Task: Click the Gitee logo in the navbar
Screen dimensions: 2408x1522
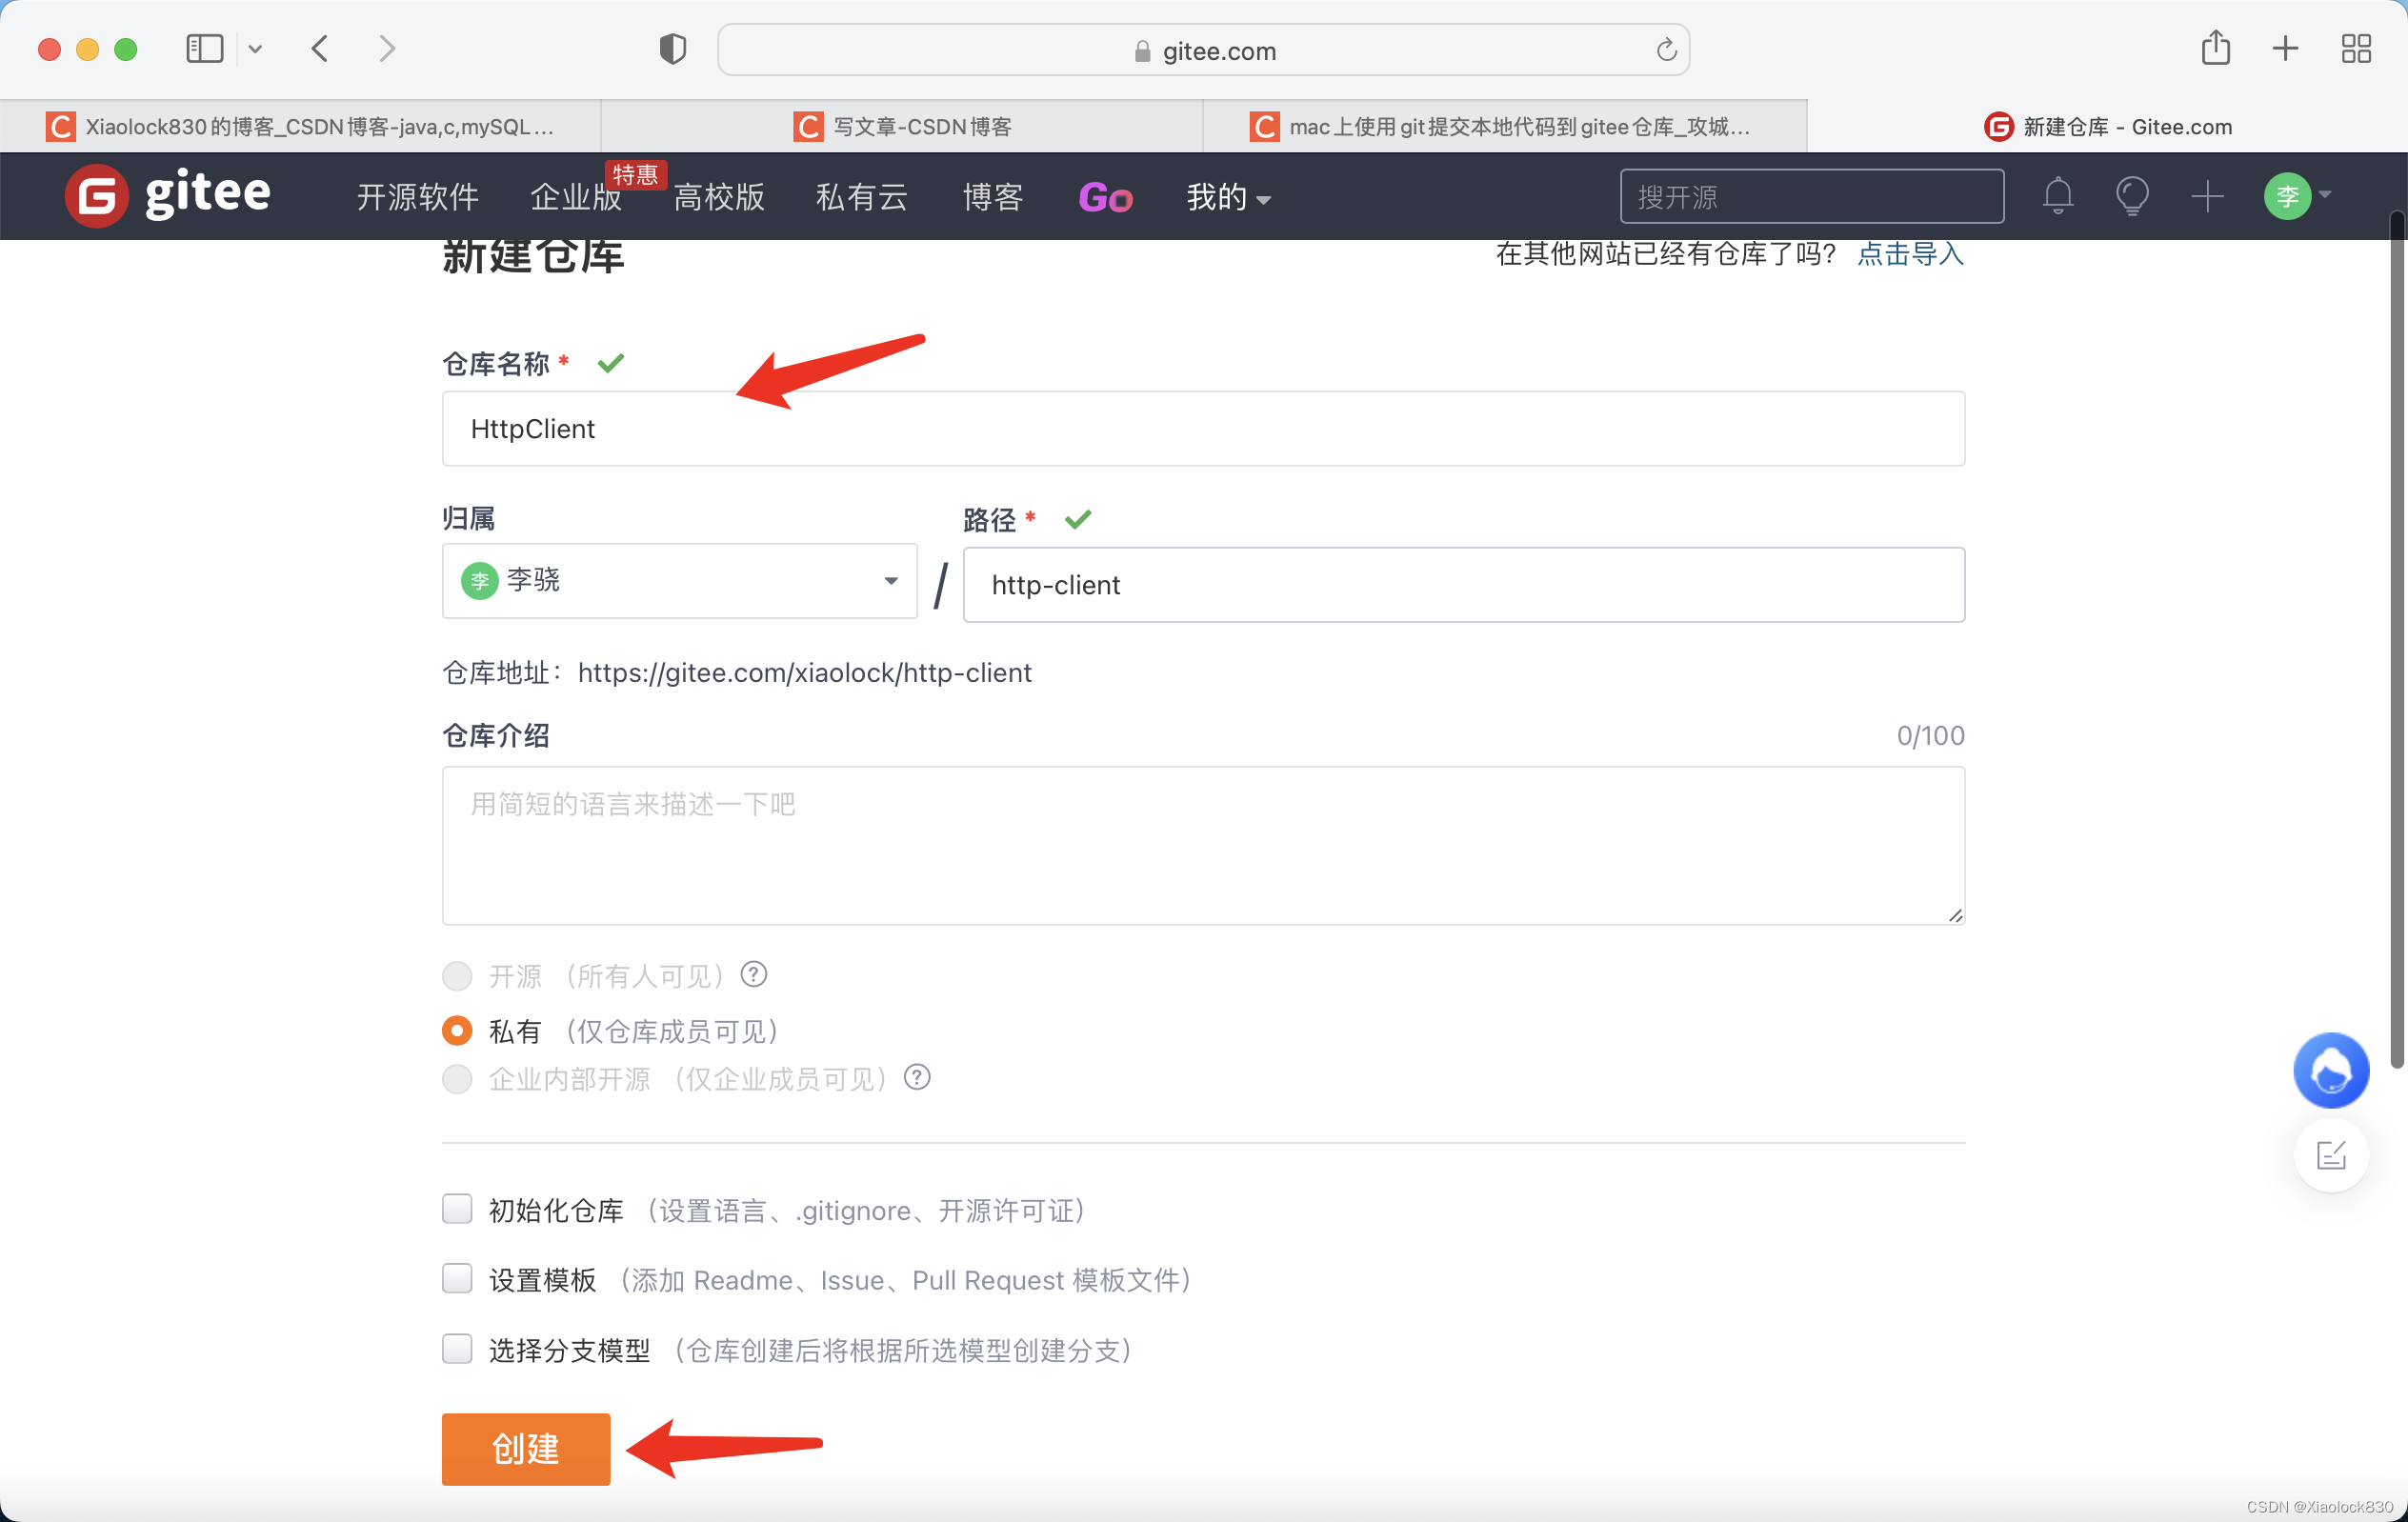Action: click(168, 194)
